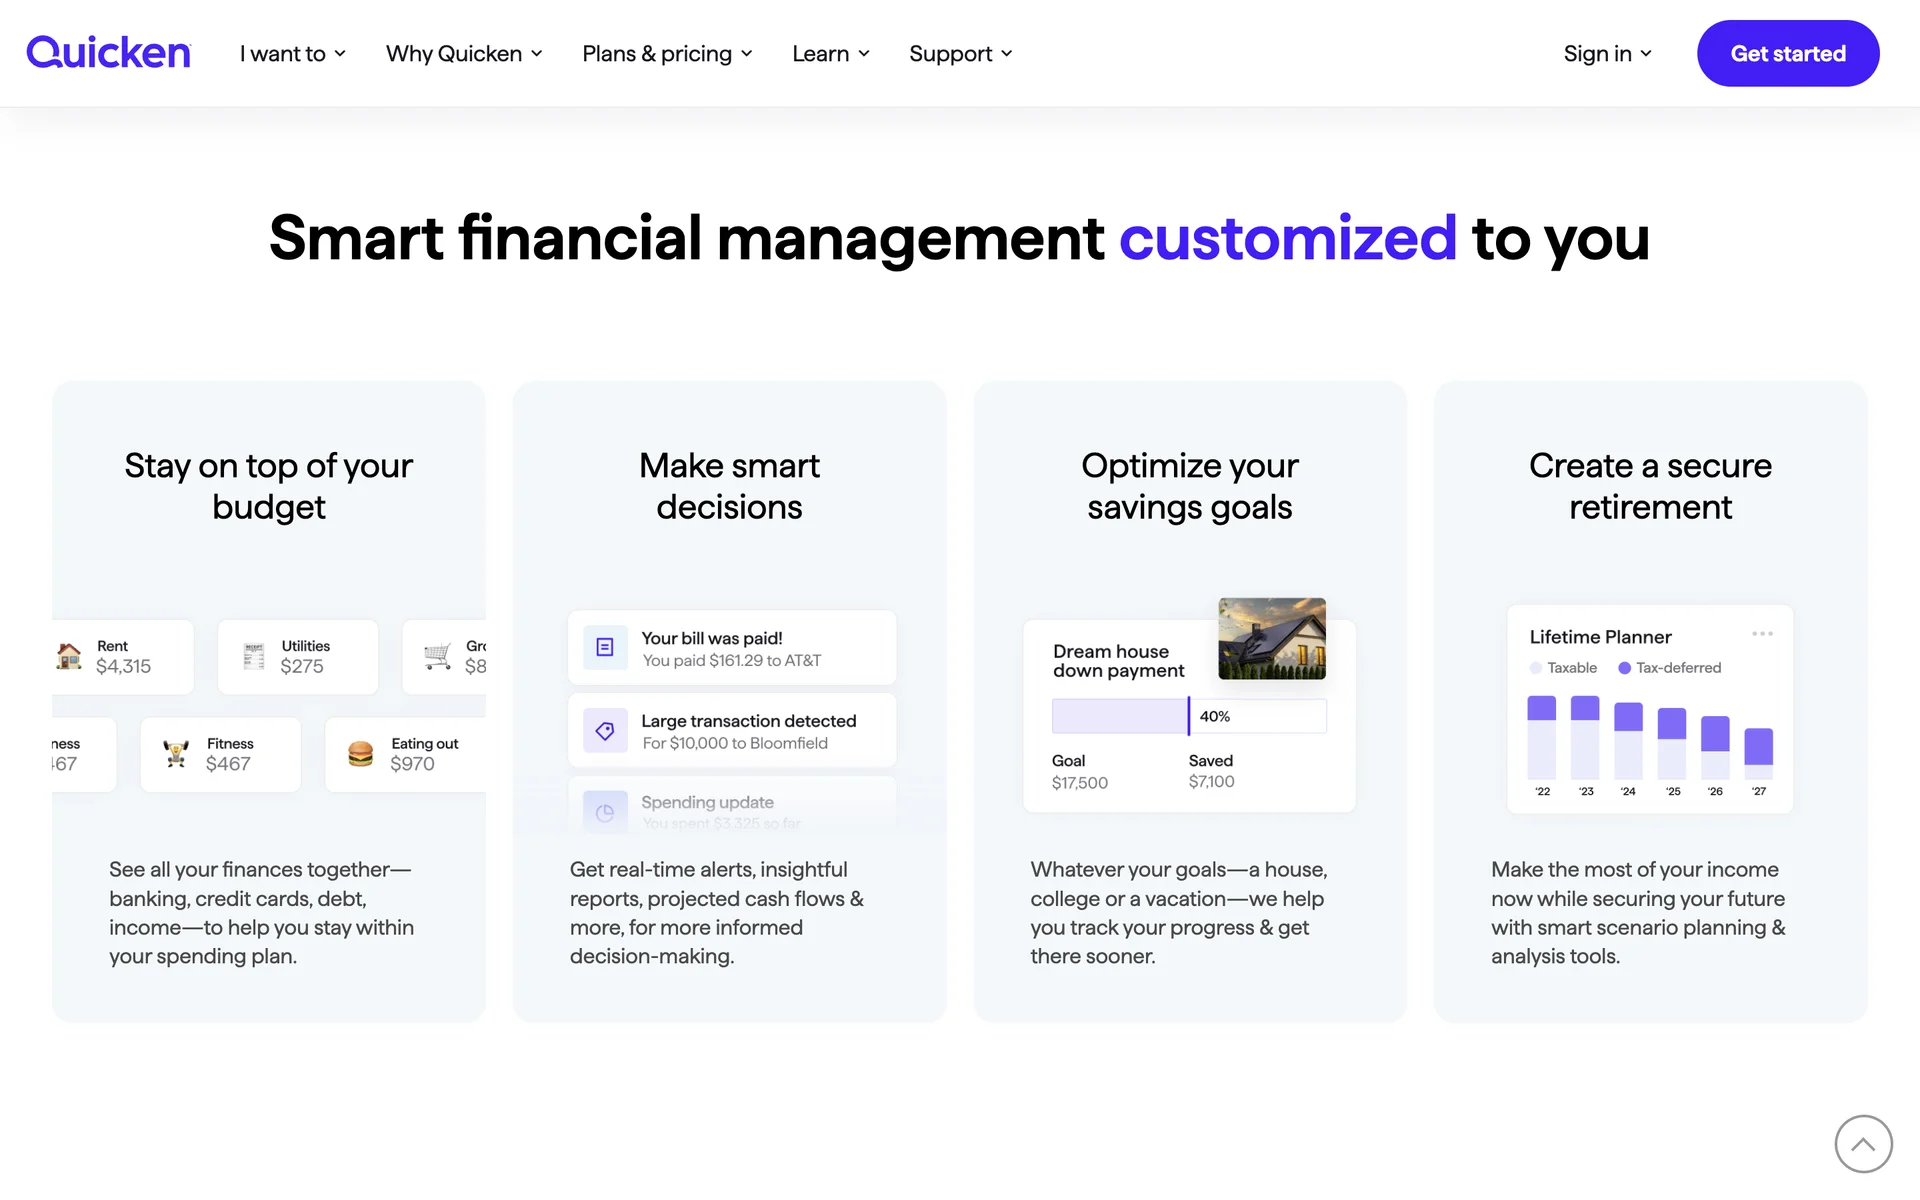The image size is (1920, 1200).
Task: Click the Rent house icon
Action: pyautogui.click(x=69, y=656)
